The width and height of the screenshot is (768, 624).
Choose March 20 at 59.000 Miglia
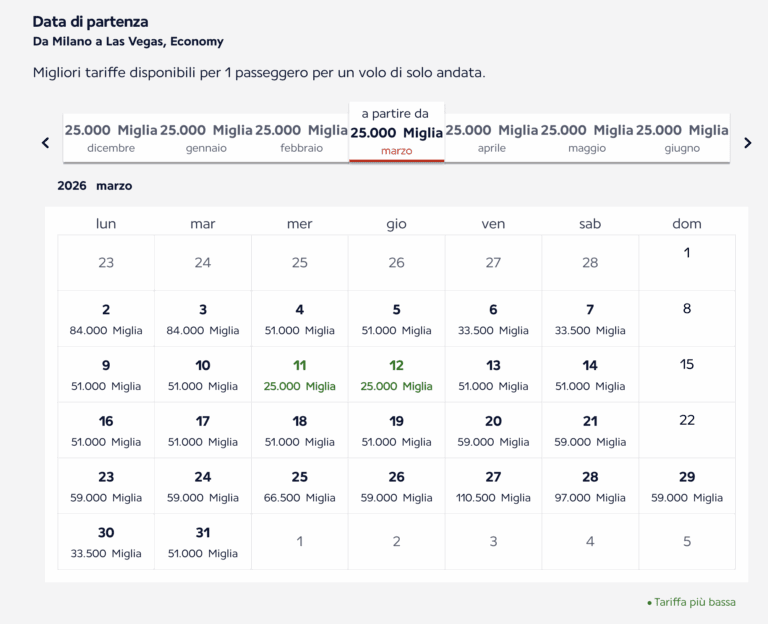pyautogui.click(x=493, y=430)
